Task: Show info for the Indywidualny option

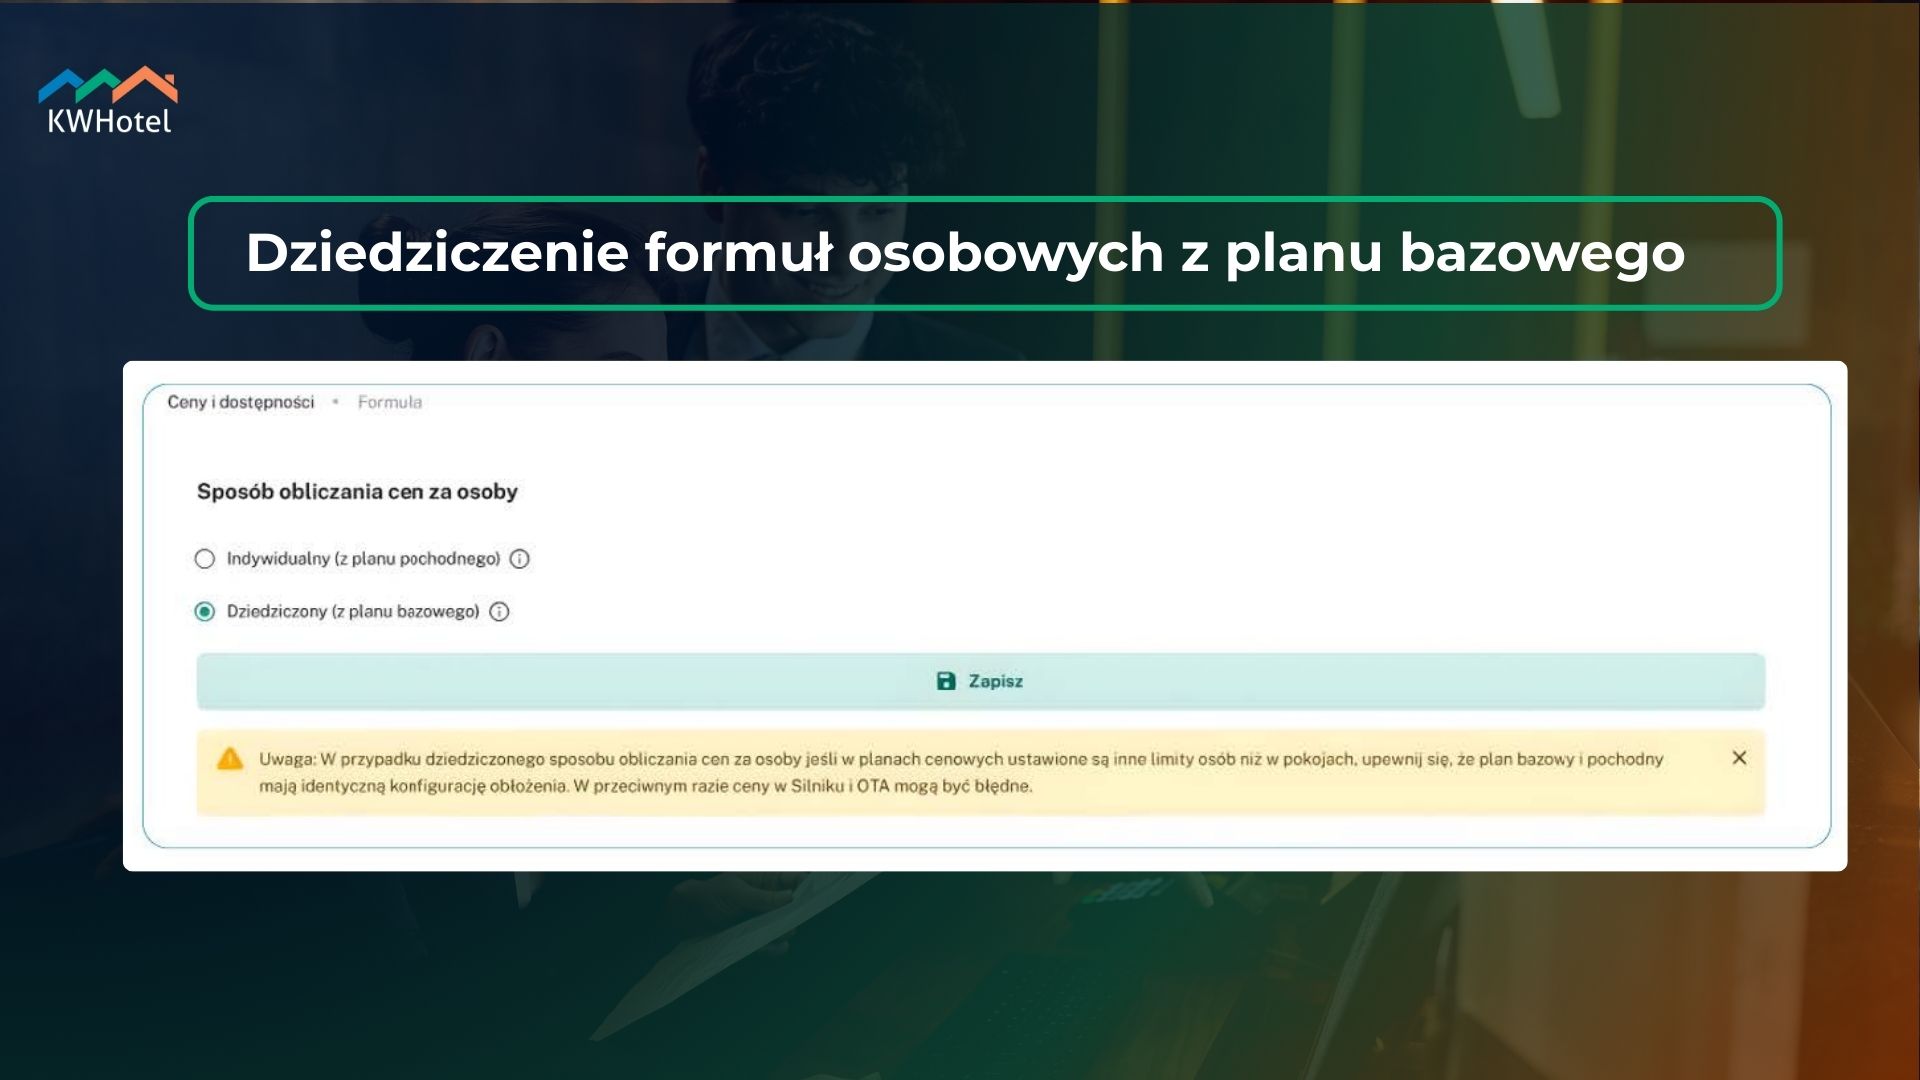Action: click(520, 559)
